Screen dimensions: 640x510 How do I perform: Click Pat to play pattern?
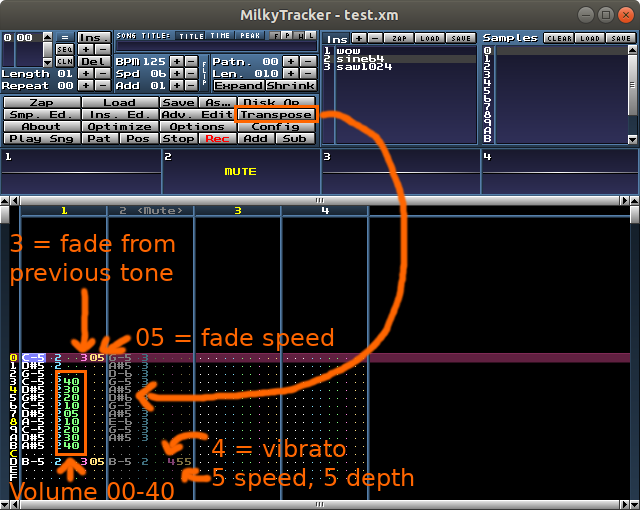coord(100,139)
